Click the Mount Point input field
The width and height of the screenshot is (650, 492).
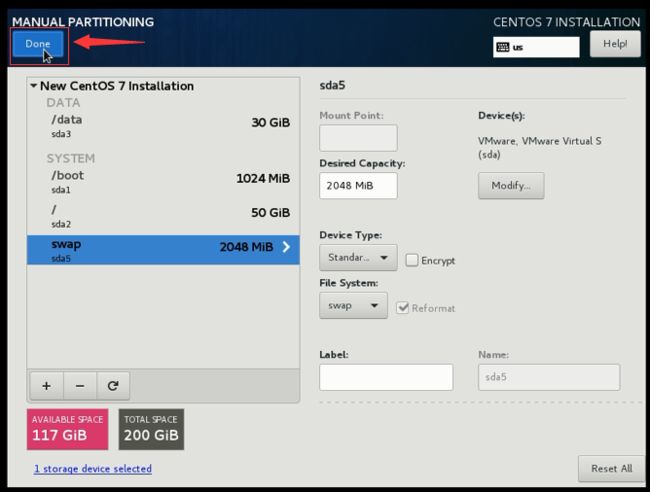click(358, 138)
